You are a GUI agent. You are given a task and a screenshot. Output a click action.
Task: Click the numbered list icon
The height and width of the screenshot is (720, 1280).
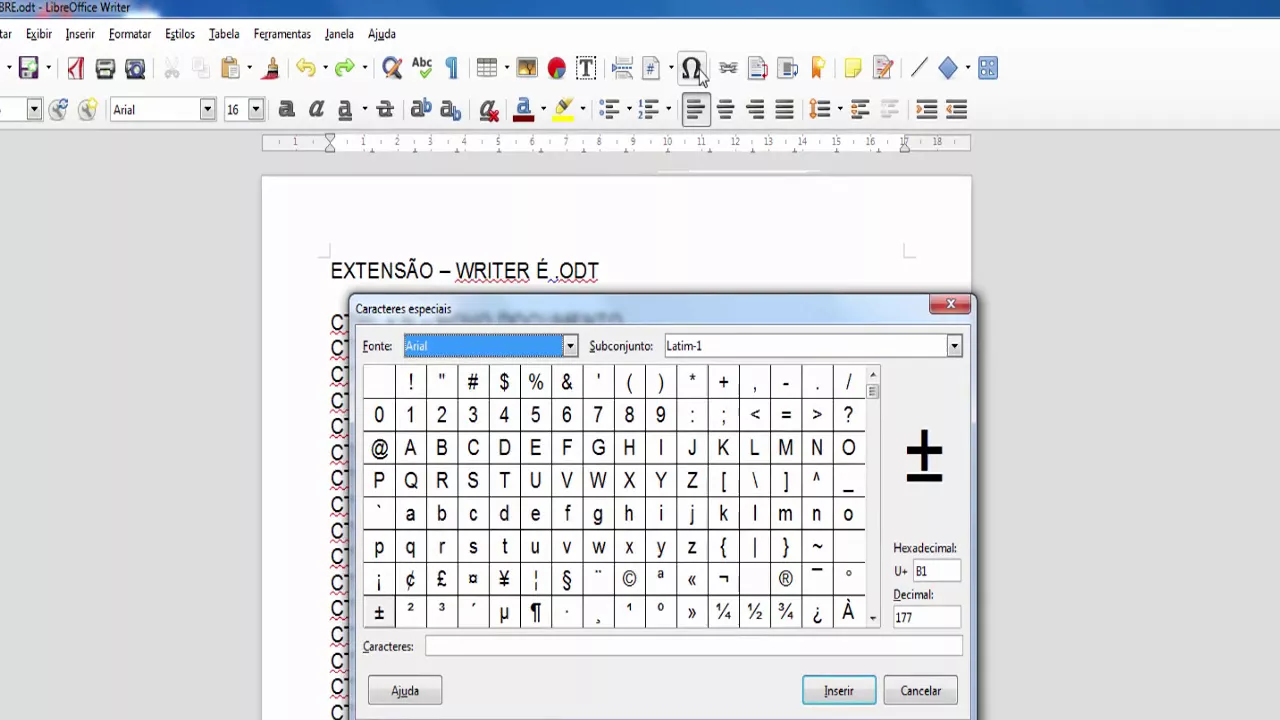tap(649, 109)
